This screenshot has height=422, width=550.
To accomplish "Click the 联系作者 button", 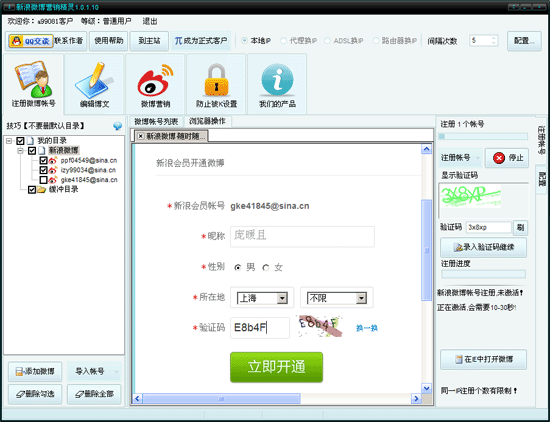I will [x=69, y=41].
